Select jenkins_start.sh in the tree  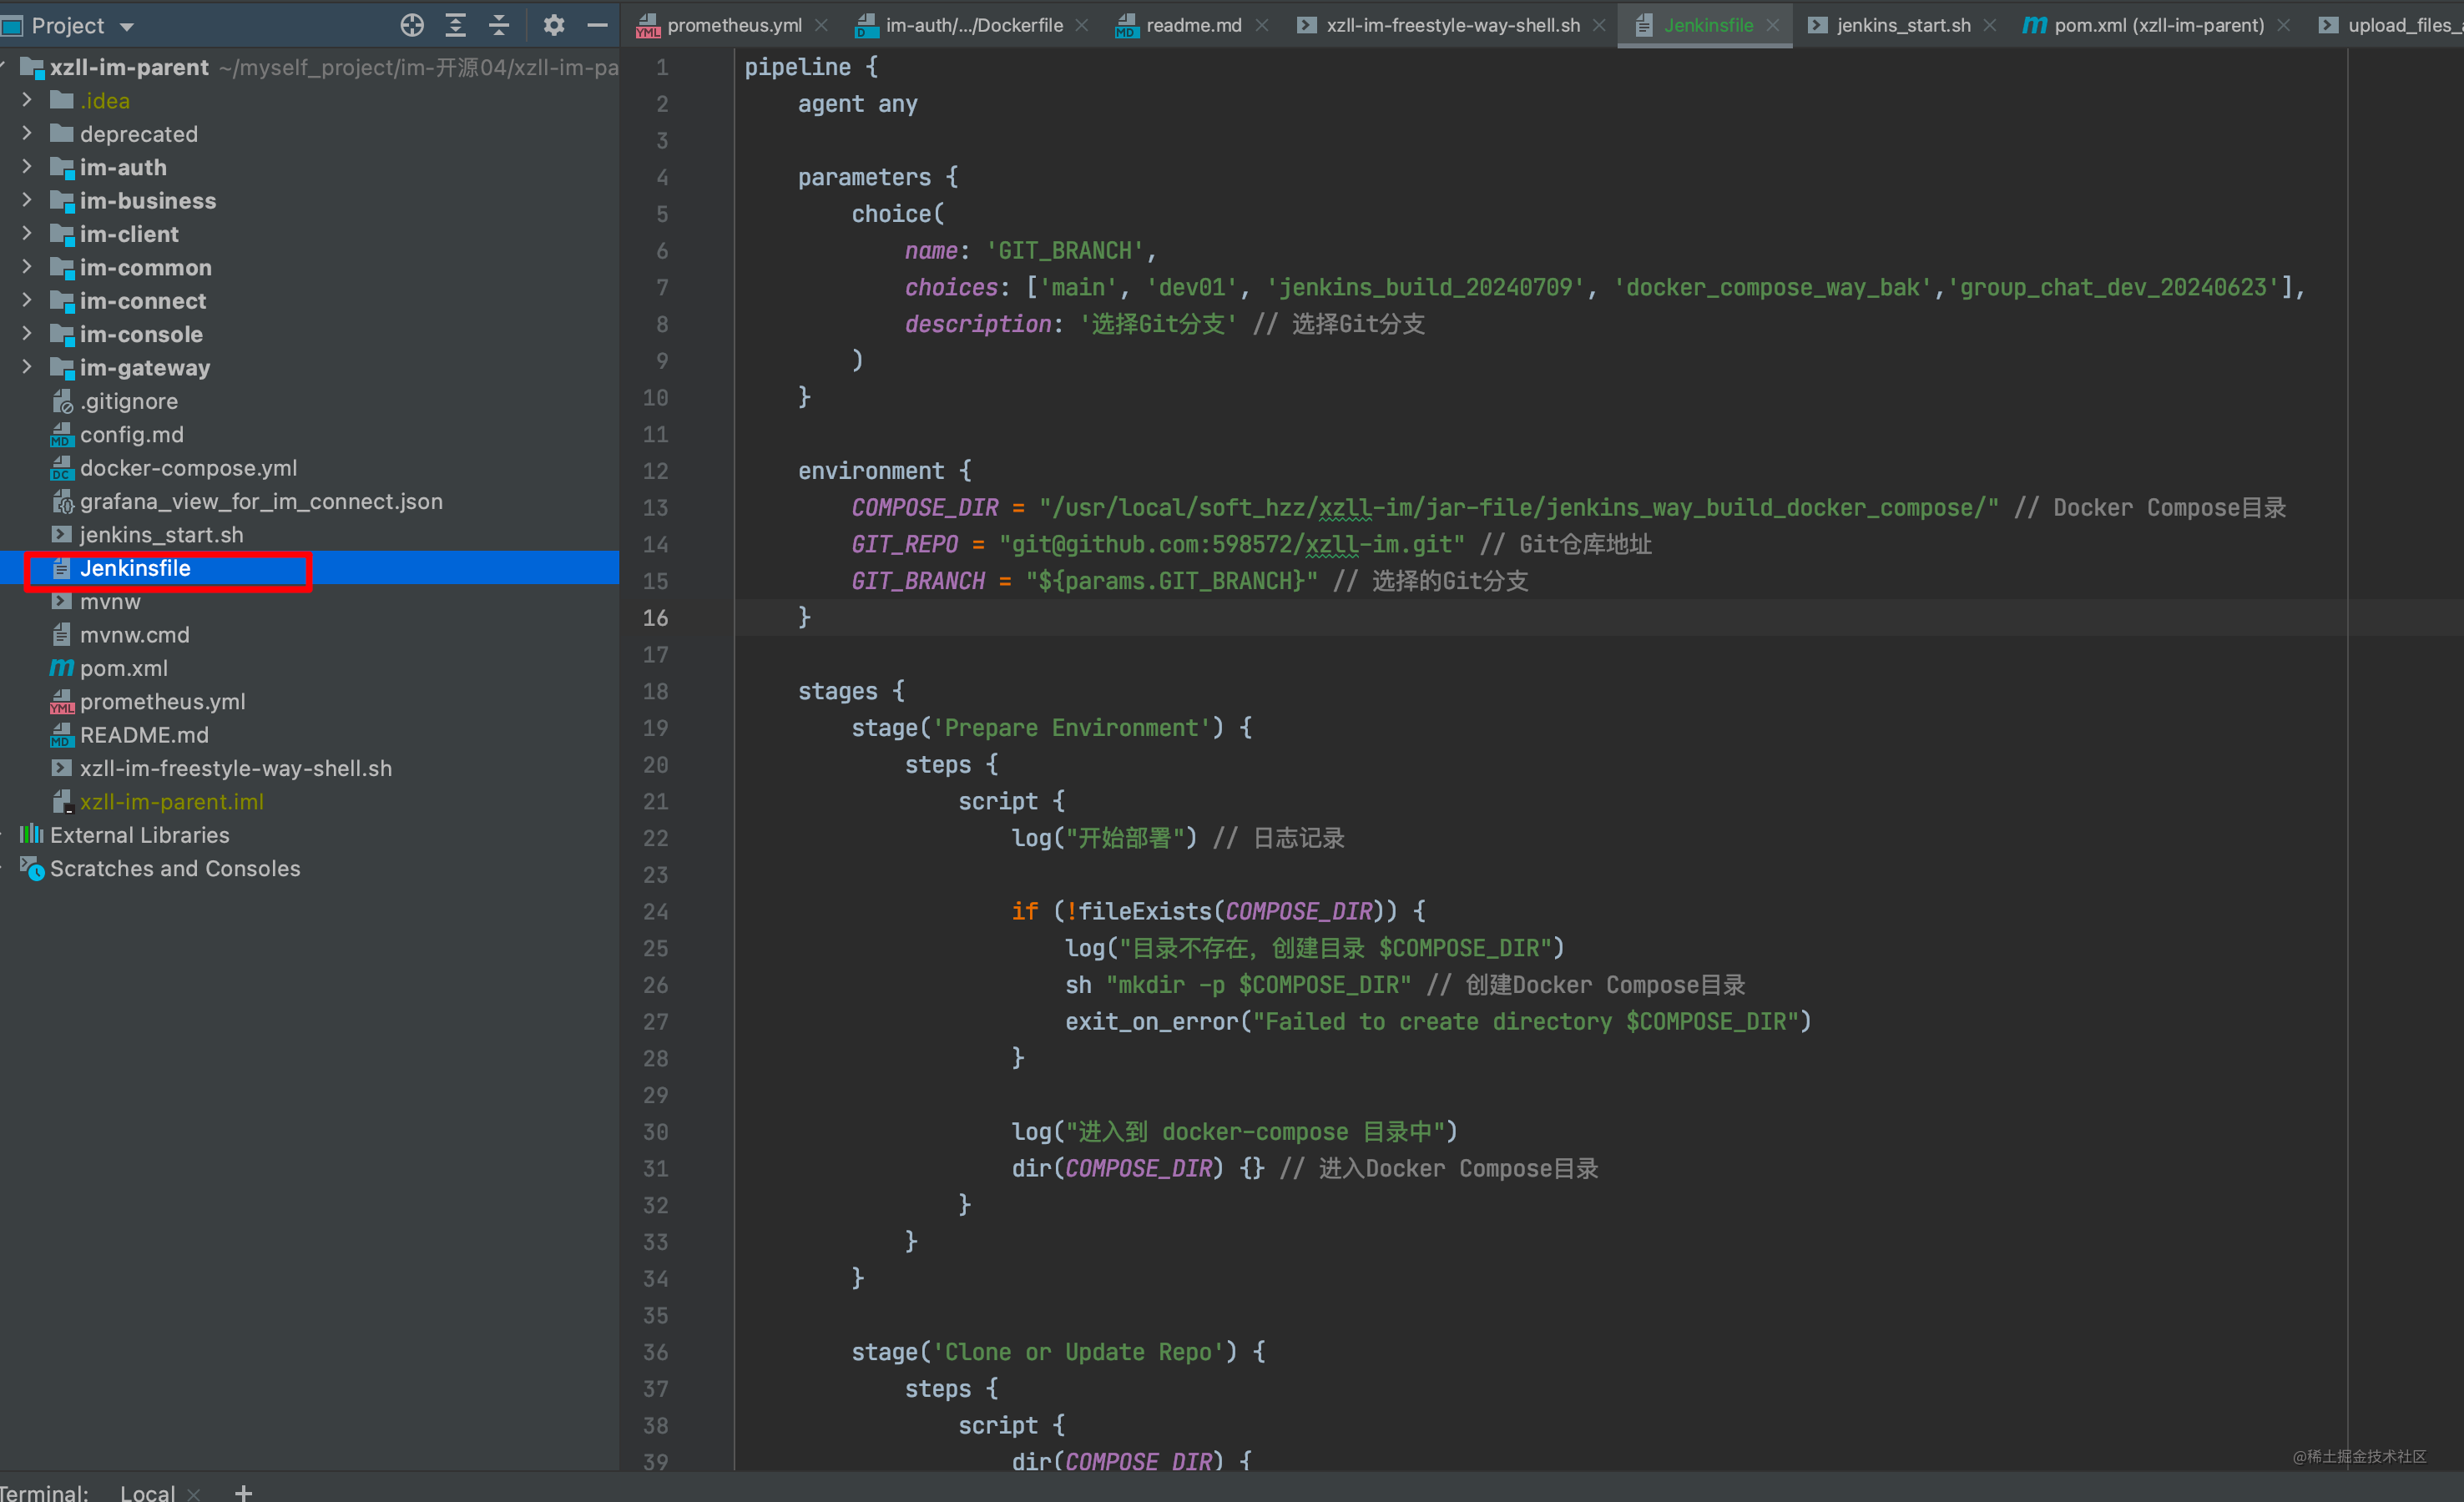pyautogui.click(x=161, y=535)
